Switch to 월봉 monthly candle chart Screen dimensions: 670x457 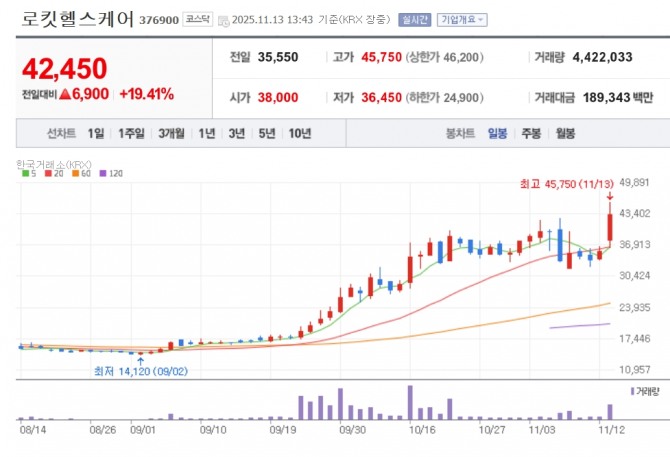pos(565,133)
